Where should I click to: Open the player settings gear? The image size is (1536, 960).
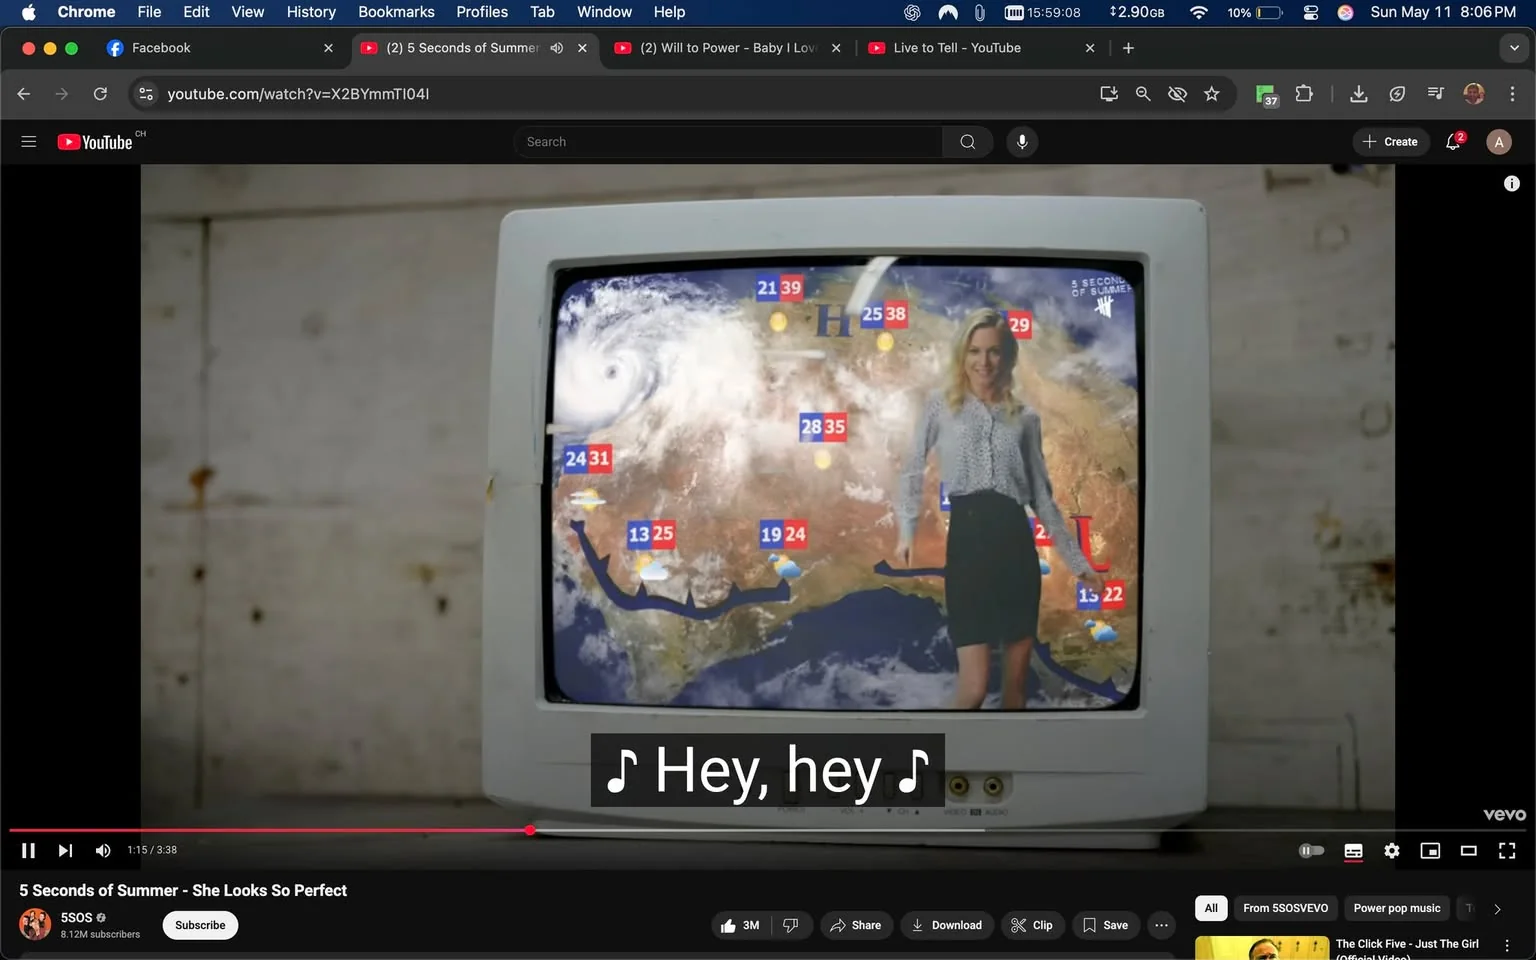click(x=1392, y=851)
